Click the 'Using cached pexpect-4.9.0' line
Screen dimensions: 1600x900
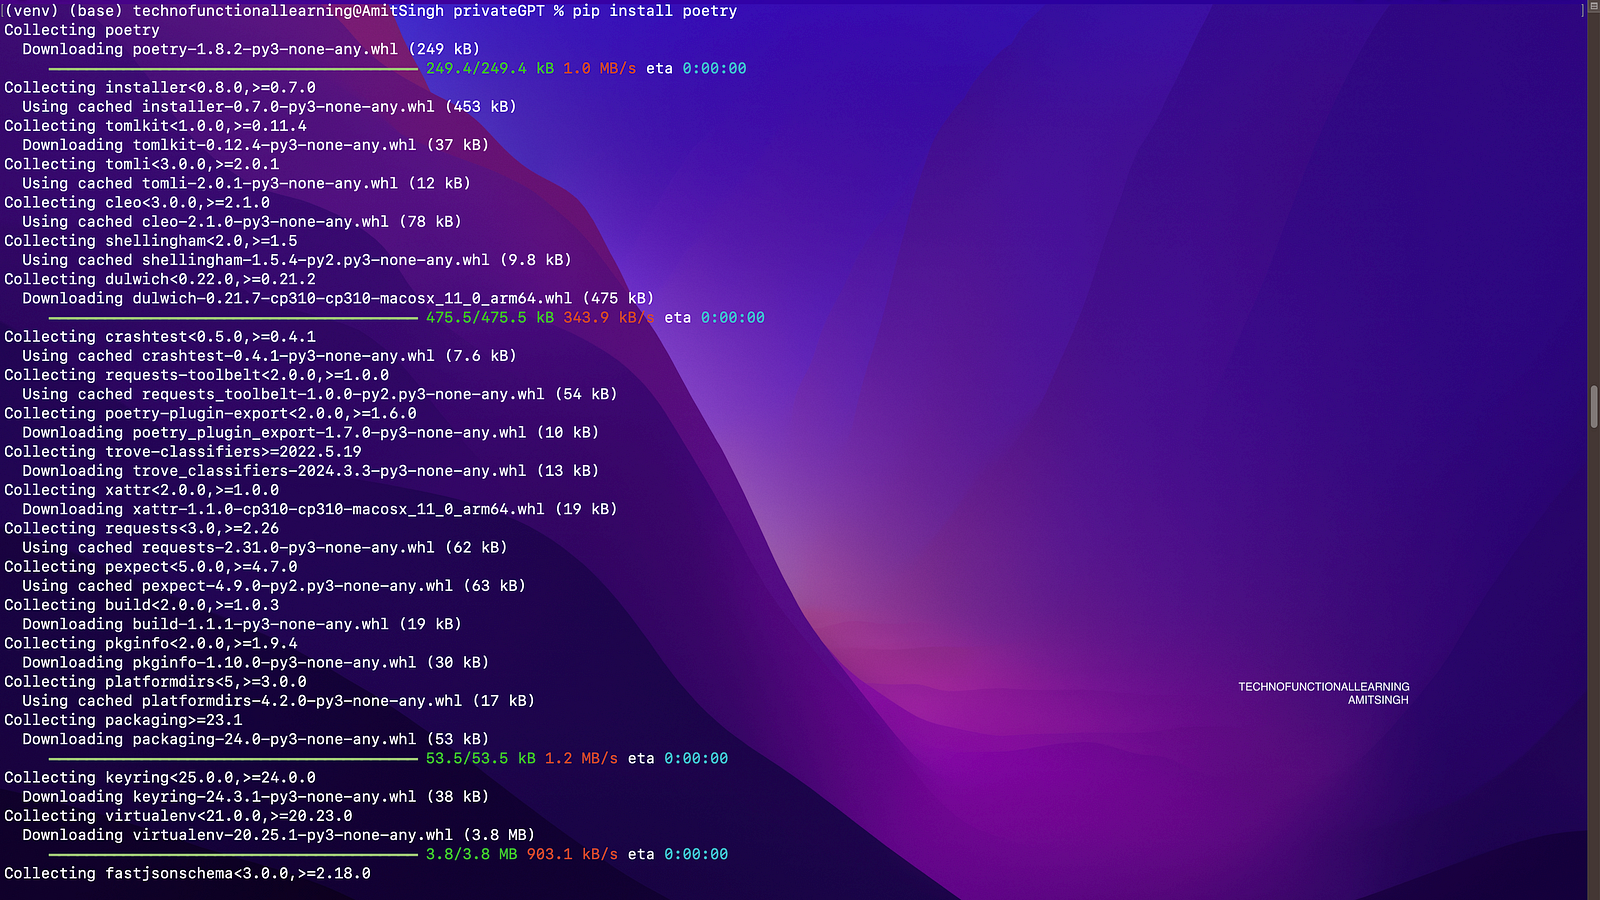coord(273,586)
